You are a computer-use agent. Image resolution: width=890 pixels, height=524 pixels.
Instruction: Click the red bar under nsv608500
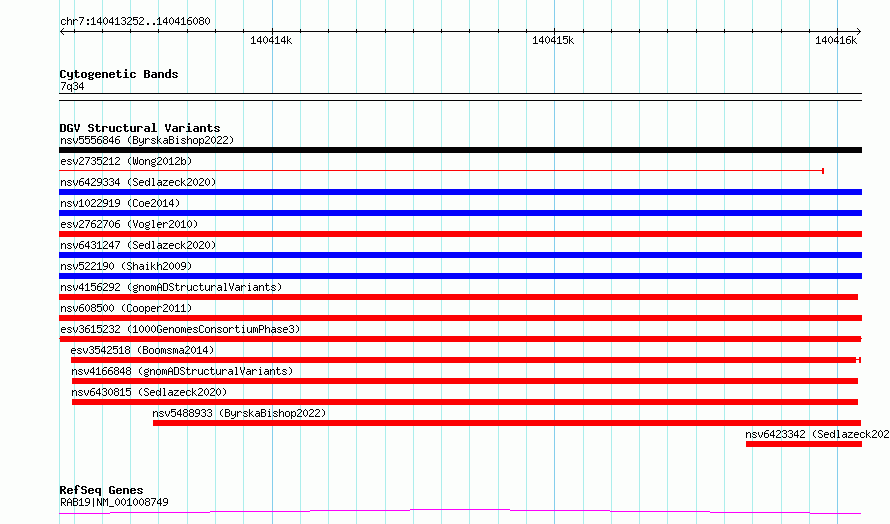[460, 318]
